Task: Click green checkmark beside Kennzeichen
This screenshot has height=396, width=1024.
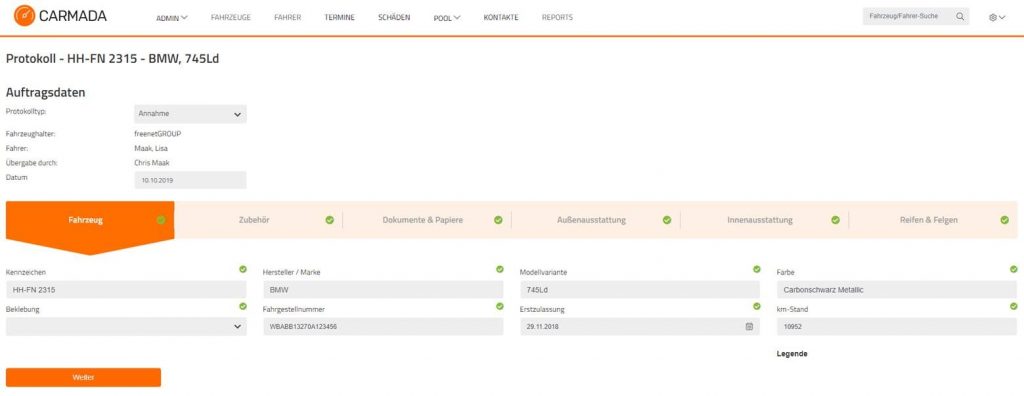Action: pyautogui.click(x=243, y=269)
